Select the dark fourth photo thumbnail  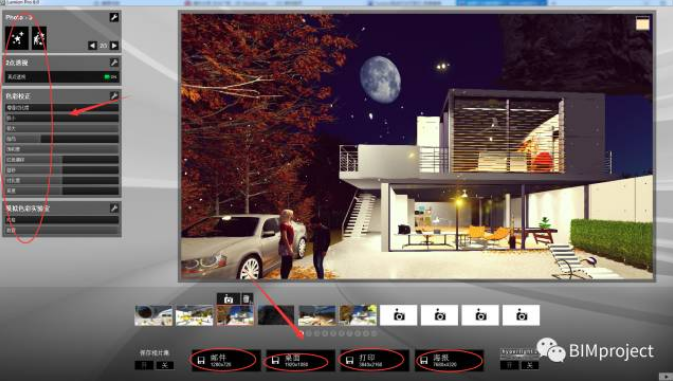[x=276, y=316]
